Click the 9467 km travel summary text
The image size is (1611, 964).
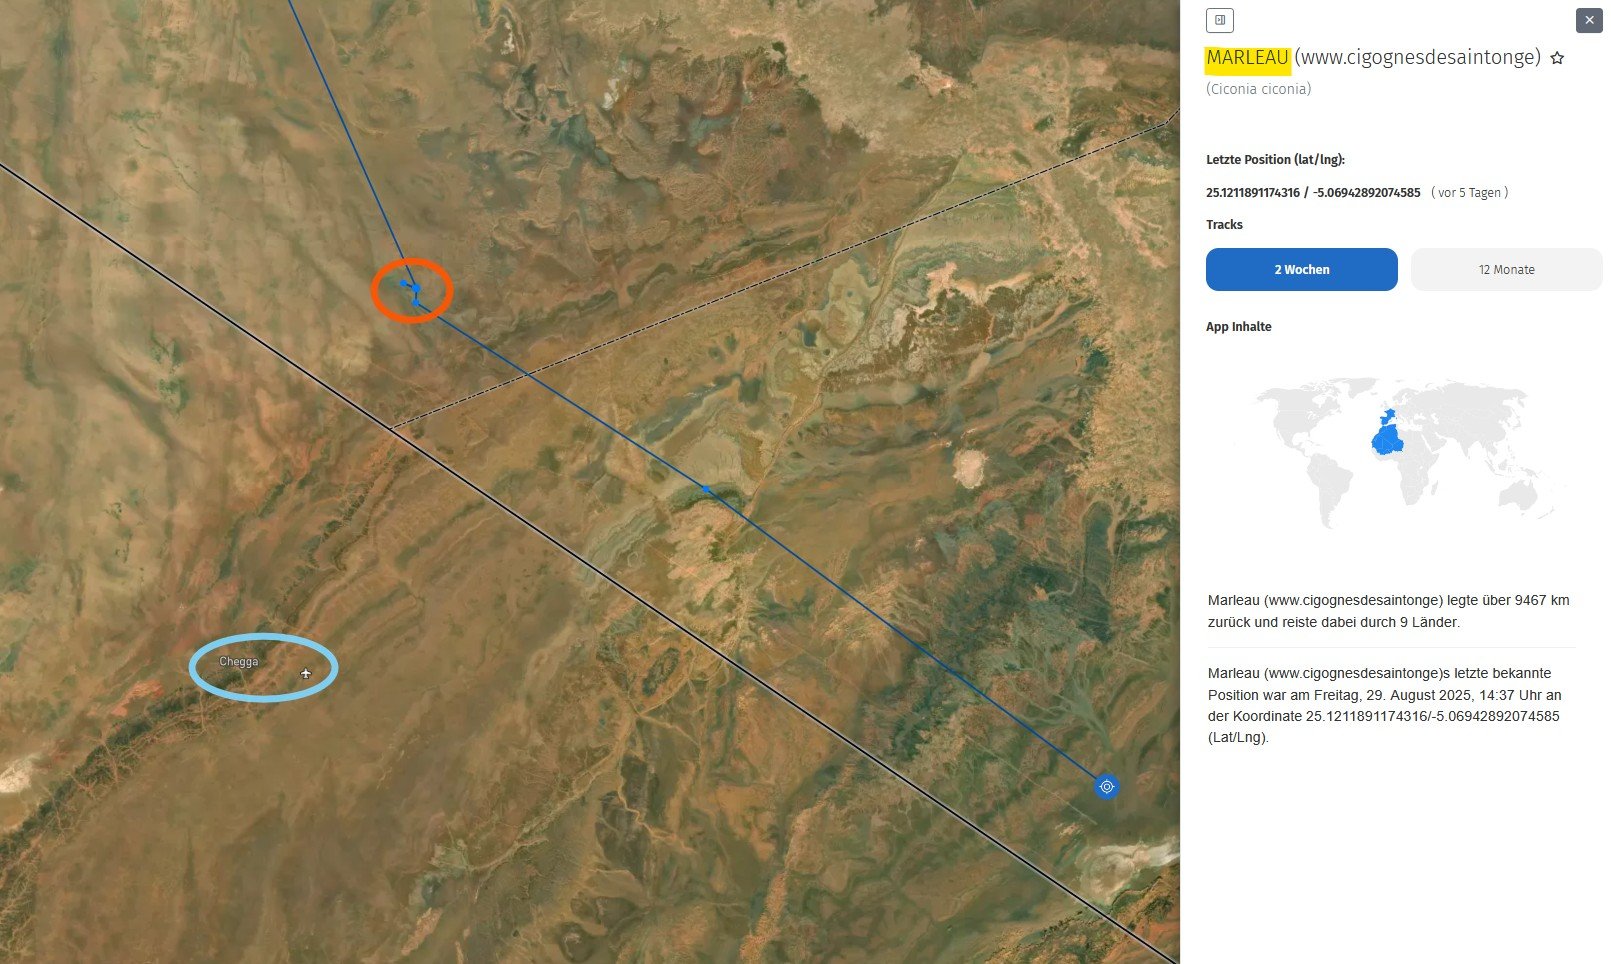point(1388,611)
